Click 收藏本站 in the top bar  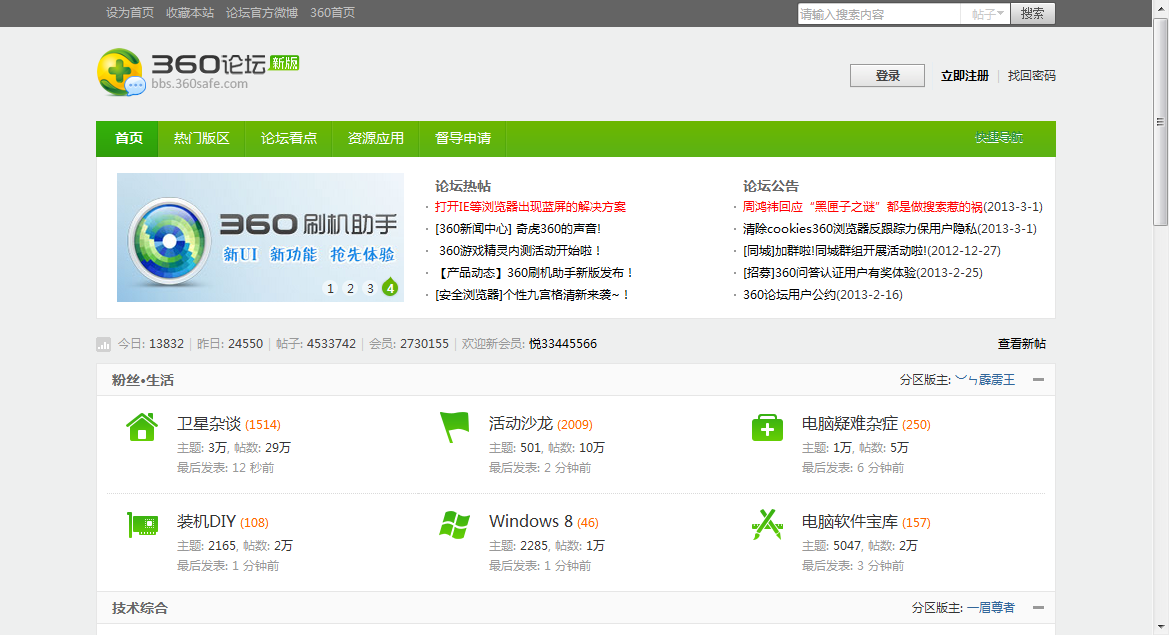pyautogui.click(x=190, y=13)
